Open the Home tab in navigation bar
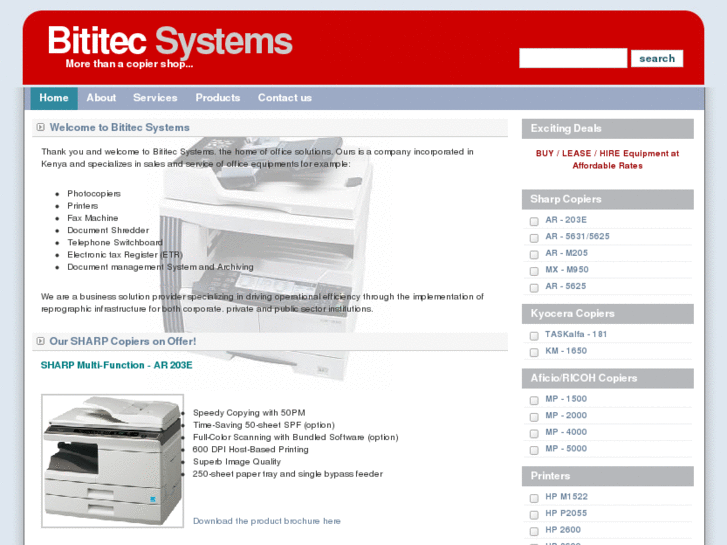727x545 pixels. point(54,98)
